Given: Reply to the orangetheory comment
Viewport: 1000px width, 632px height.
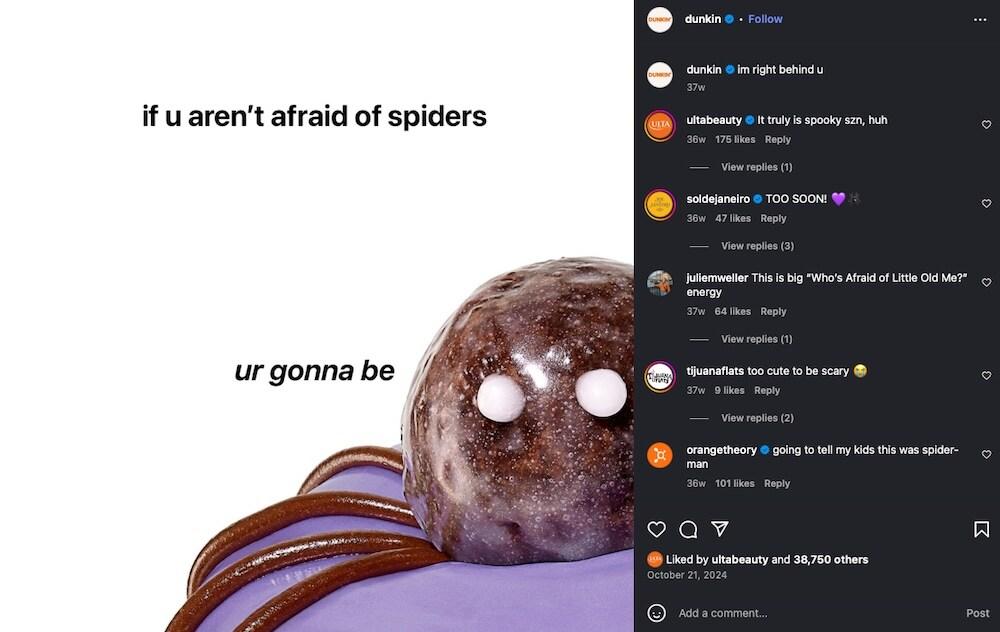Looking at the screenshot, I should (777, 483).
